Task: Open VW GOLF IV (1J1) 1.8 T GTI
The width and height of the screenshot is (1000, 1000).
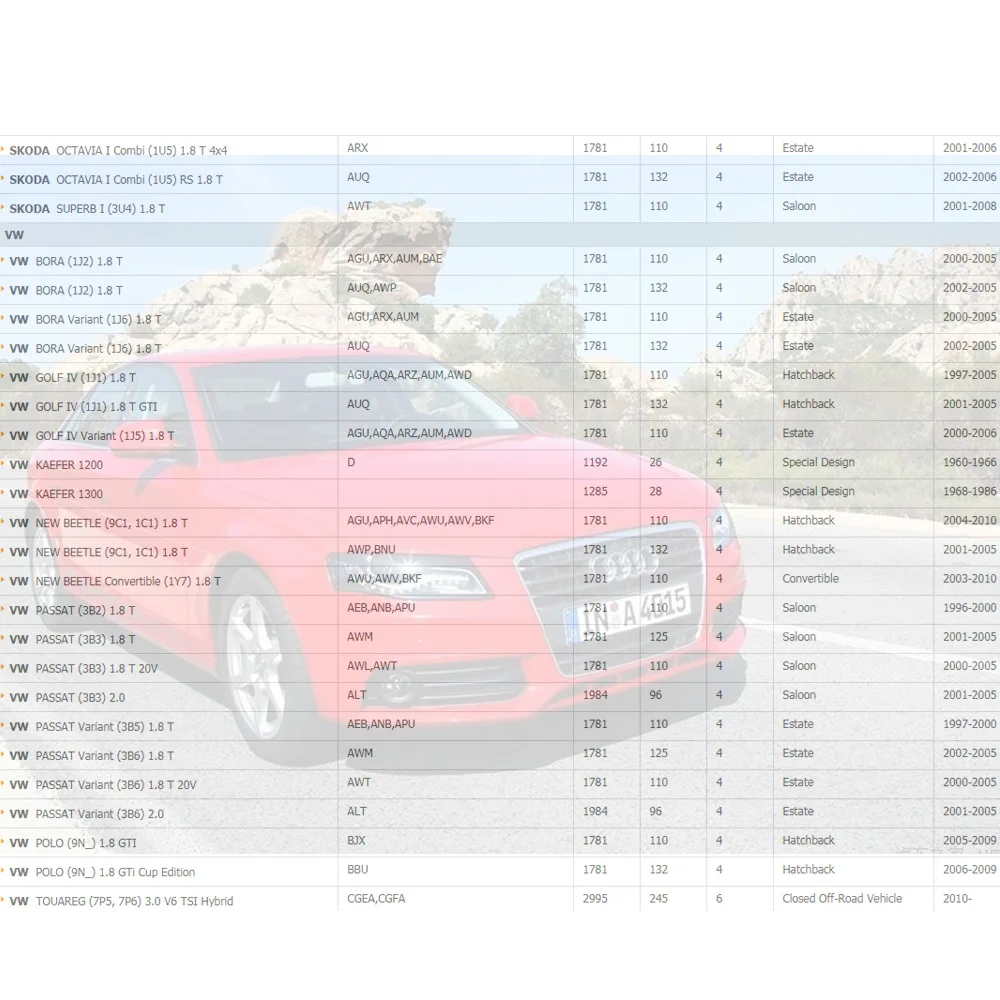Action: [x=84, y=407]
